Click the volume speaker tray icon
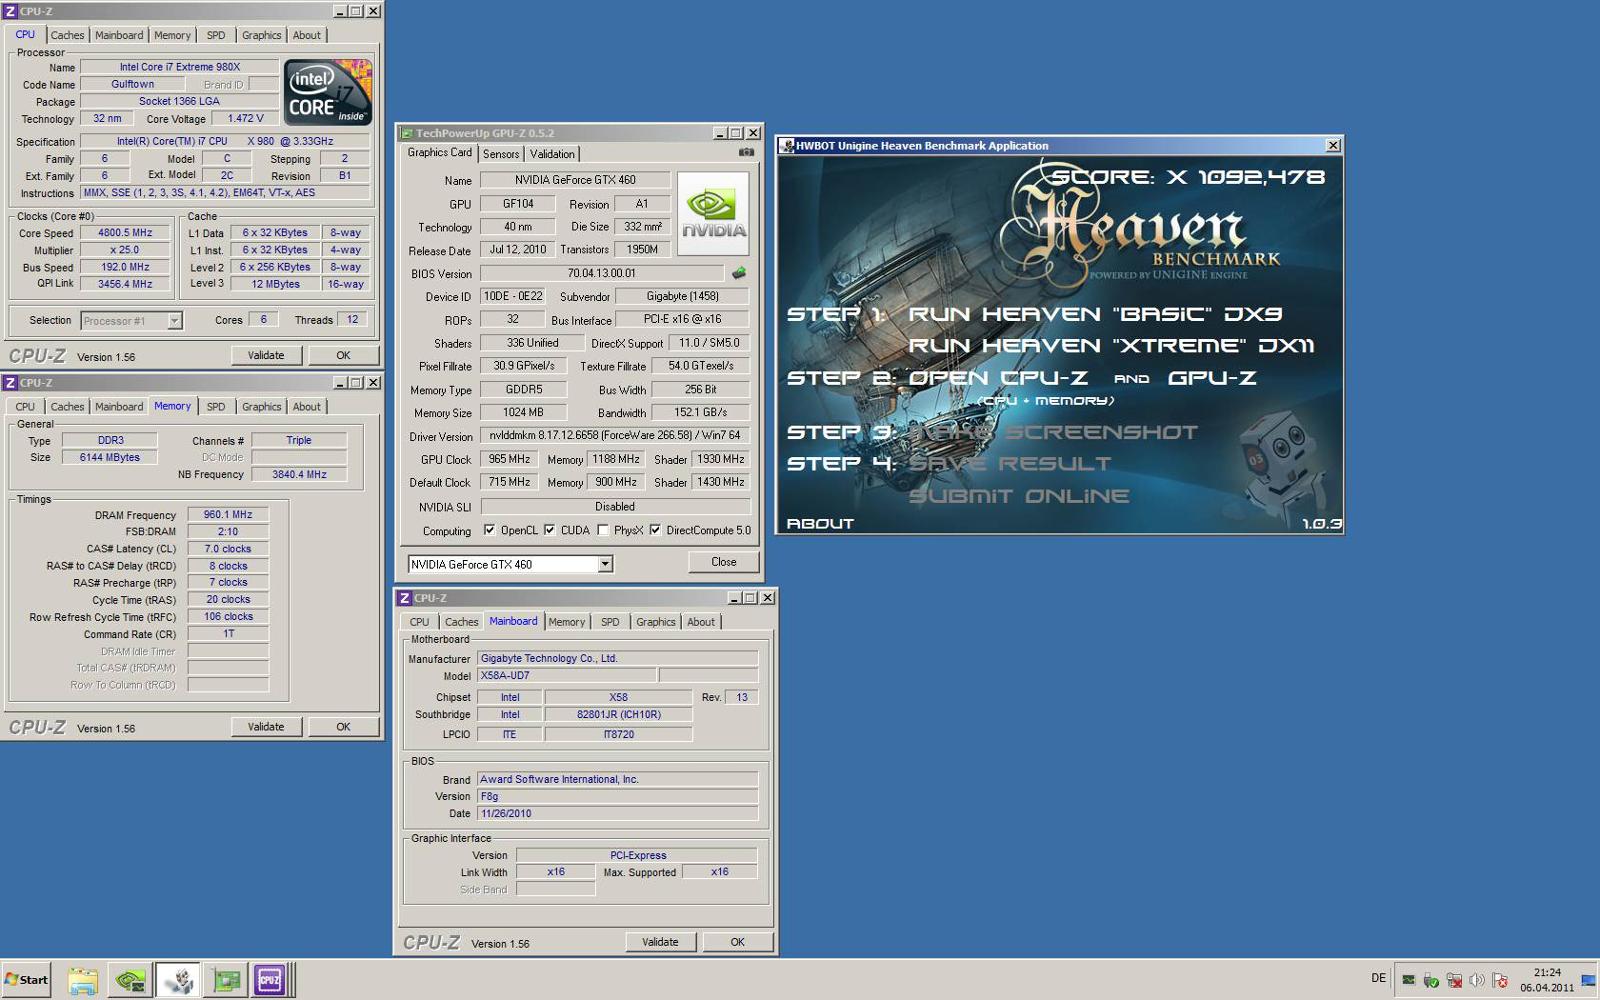 click(1477, 980)
